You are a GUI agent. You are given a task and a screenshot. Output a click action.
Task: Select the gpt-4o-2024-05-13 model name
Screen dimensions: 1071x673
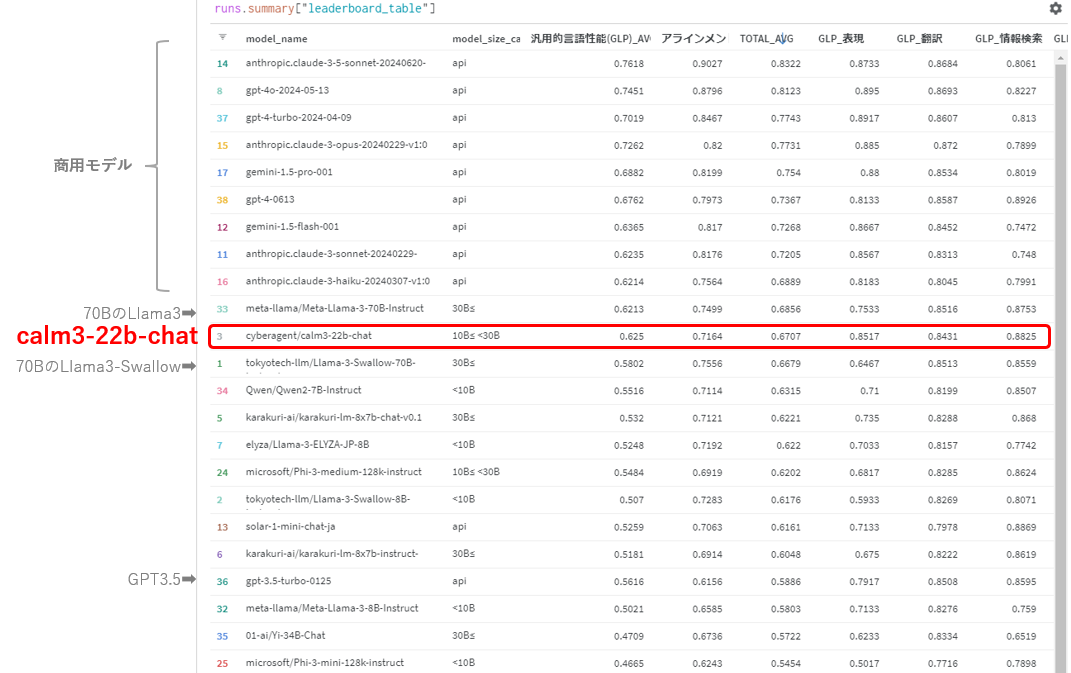click(x=287, y=90)
